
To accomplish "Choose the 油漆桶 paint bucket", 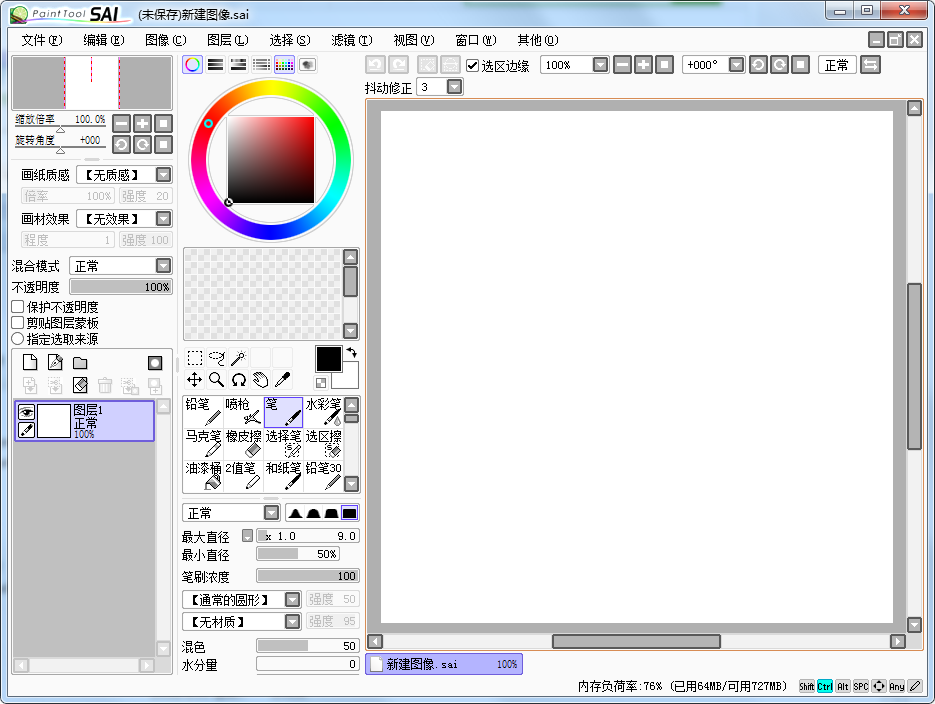I will click(x=203, y=476).
